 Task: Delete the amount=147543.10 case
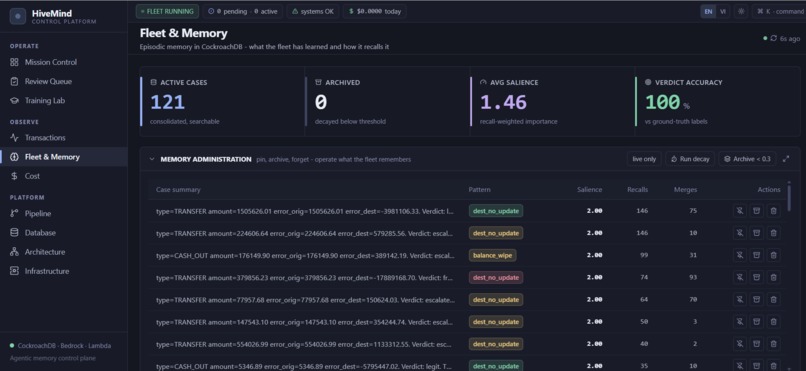[x=773, y=321]
